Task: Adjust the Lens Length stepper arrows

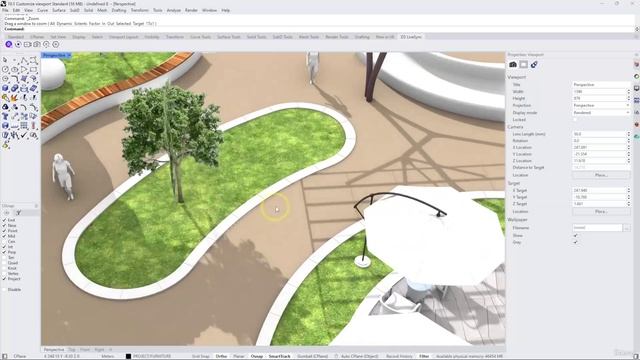Action: [629, 134]
